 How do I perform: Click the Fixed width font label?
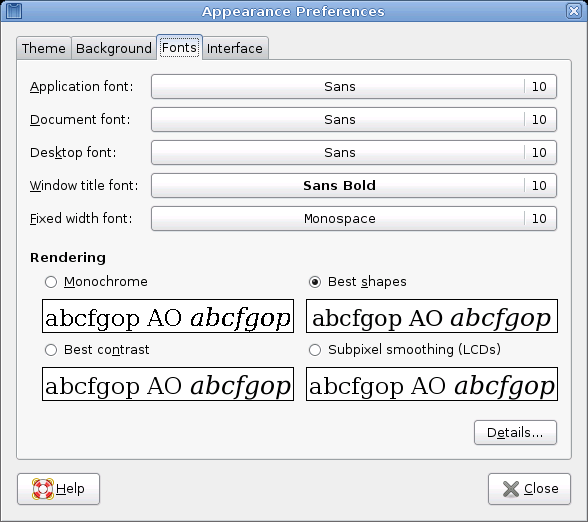[x=81, y=219]
